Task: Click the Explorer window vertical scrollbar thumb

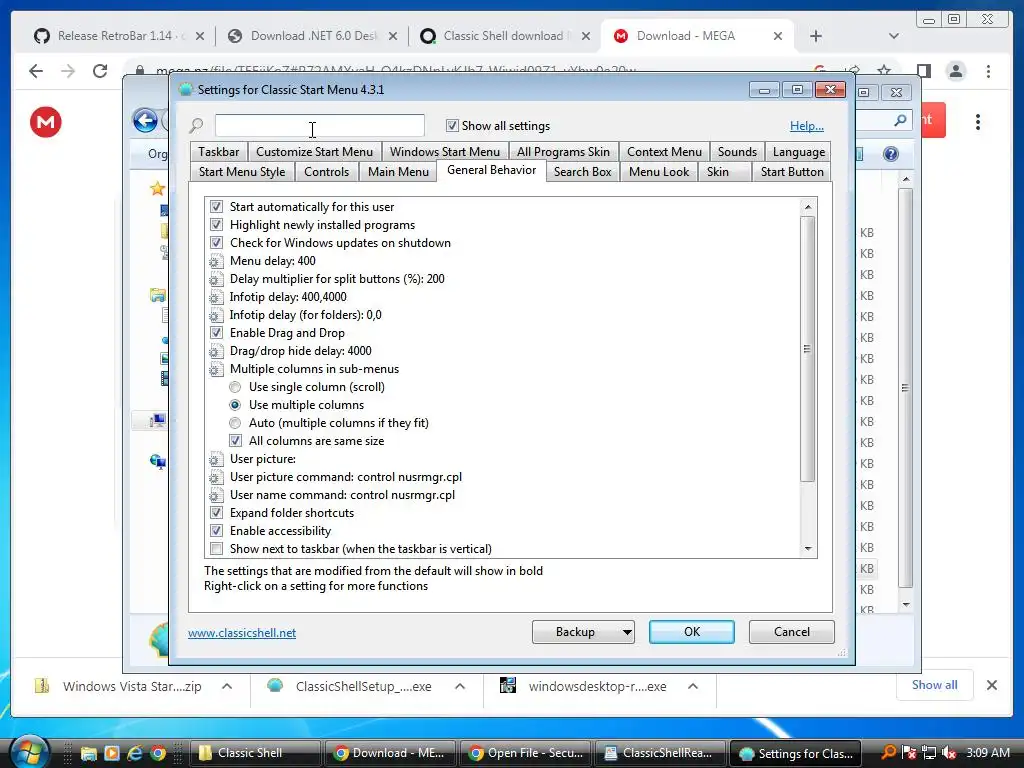Action: pos(905,388)
